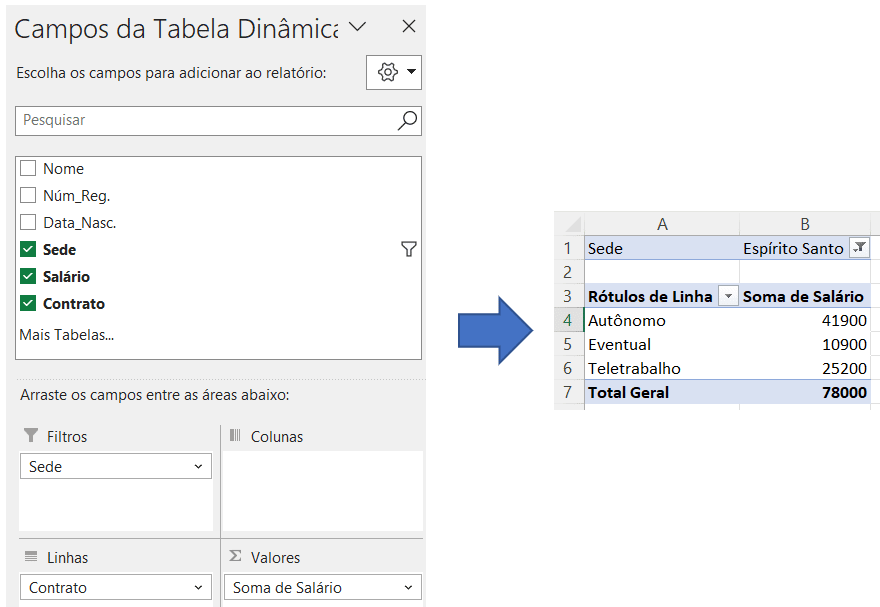Select row 4 header
The height and width of the screenshot is (607, 880).
click(x=568, y=320)
